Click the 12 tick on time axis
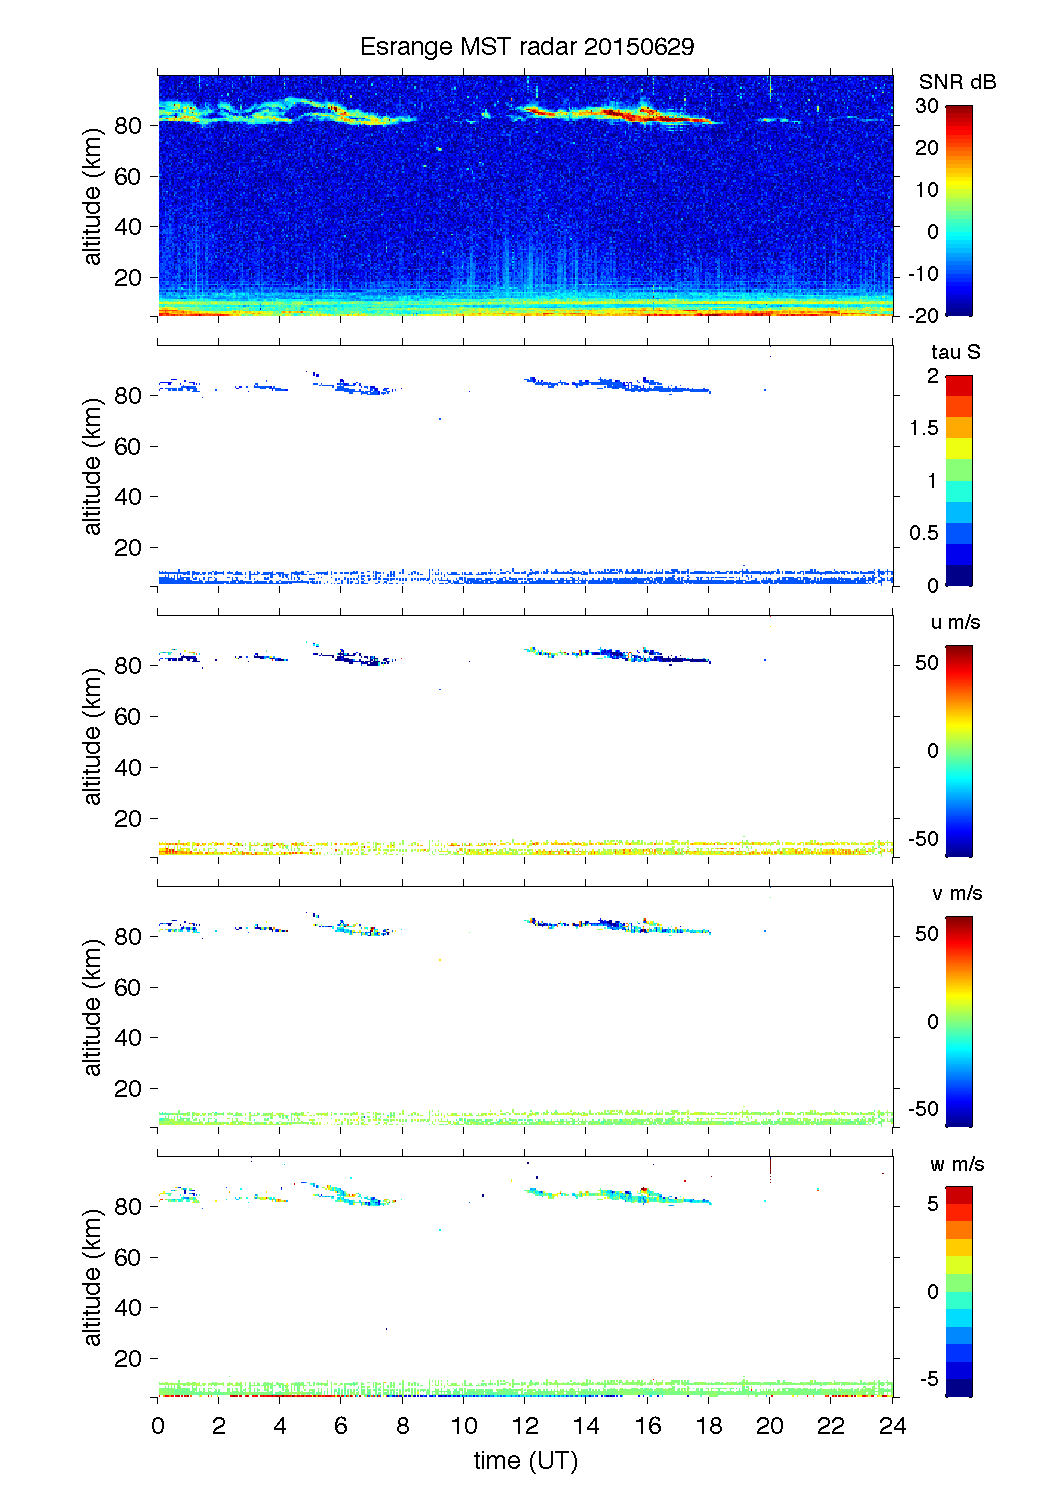 [x=525, y=1426]
